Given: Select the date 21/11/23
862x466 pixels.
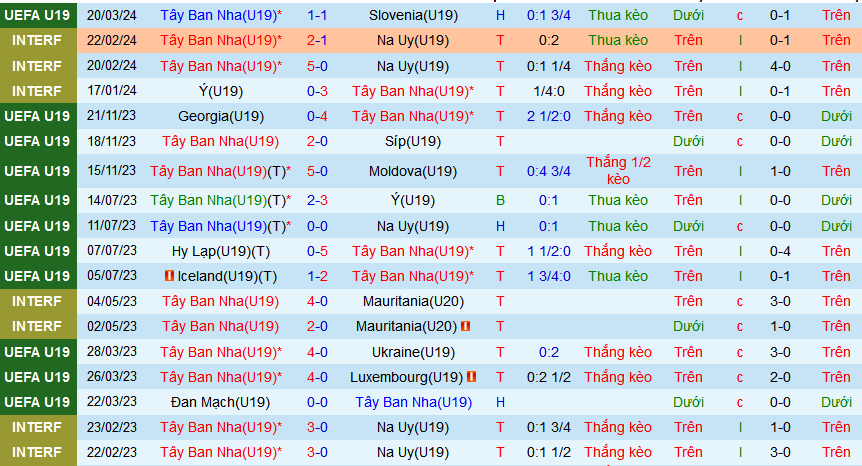Looking at the screenshot, I should [x=112, y=116].
